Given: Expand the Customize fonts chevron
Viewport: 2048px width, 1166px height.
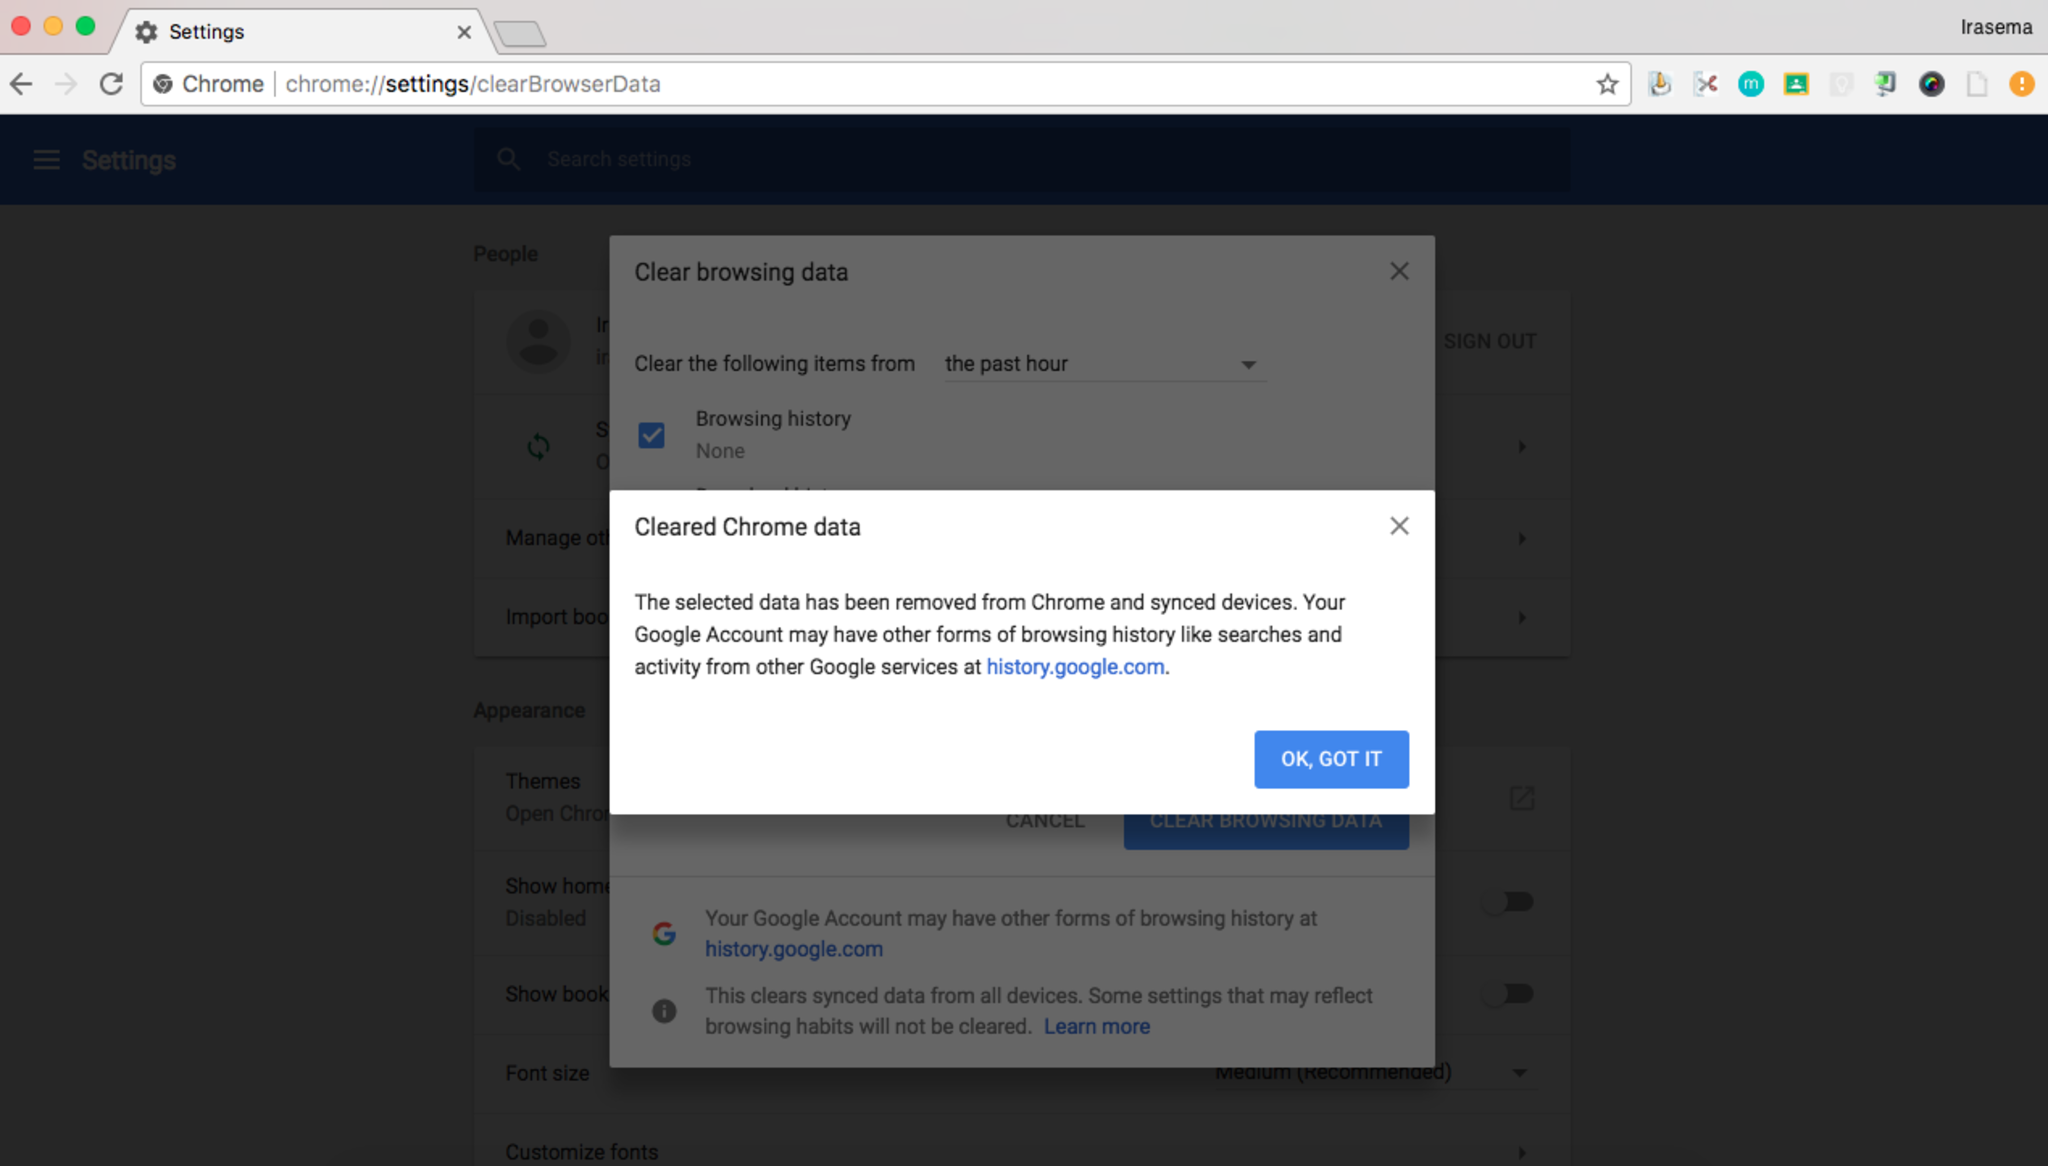Looking at the screenshot, I should pyautogui.click(x=1521, y=1152).
